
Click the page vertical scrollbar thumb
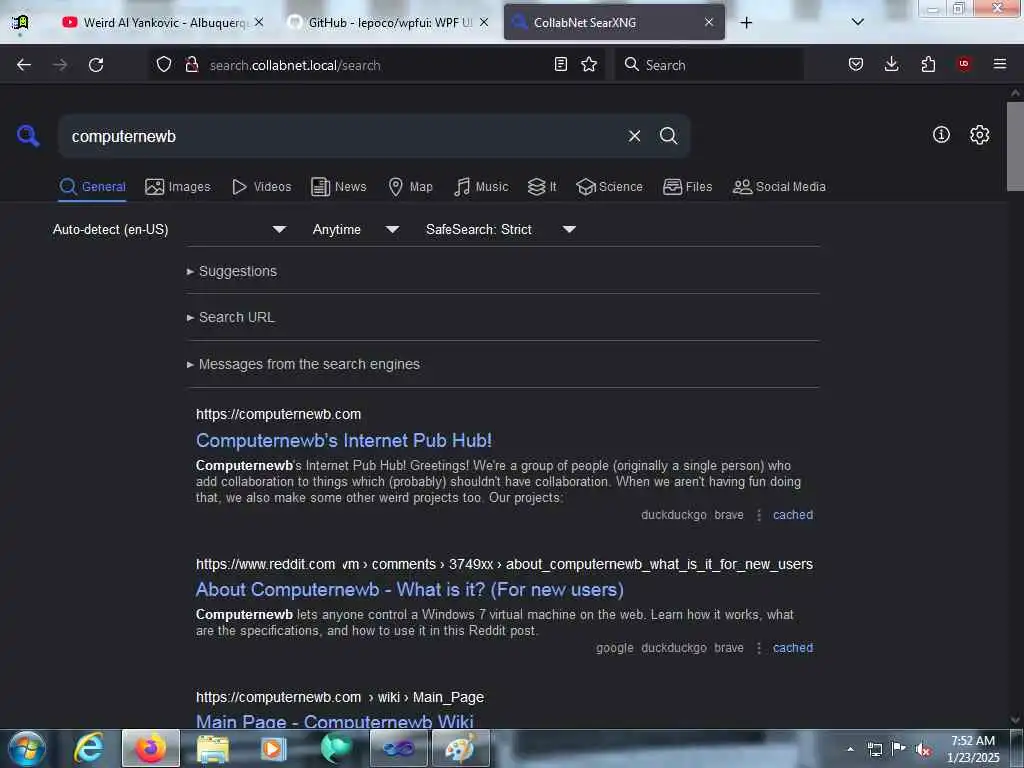[1015, 146]
